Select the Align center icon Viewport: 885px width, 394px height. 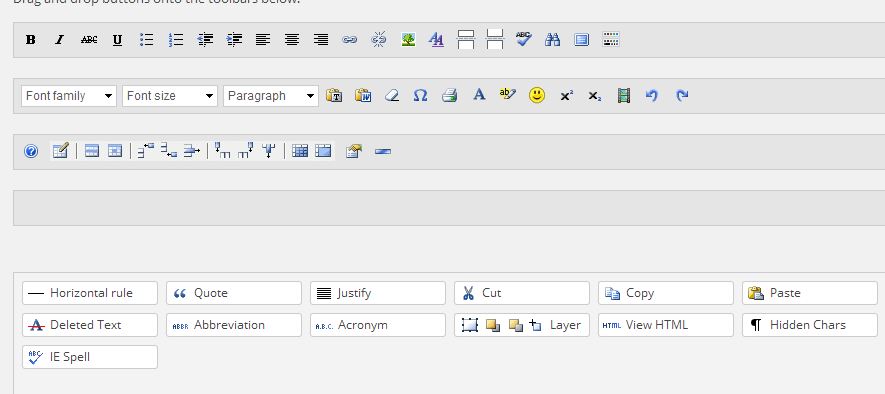[x=292, y=40]
